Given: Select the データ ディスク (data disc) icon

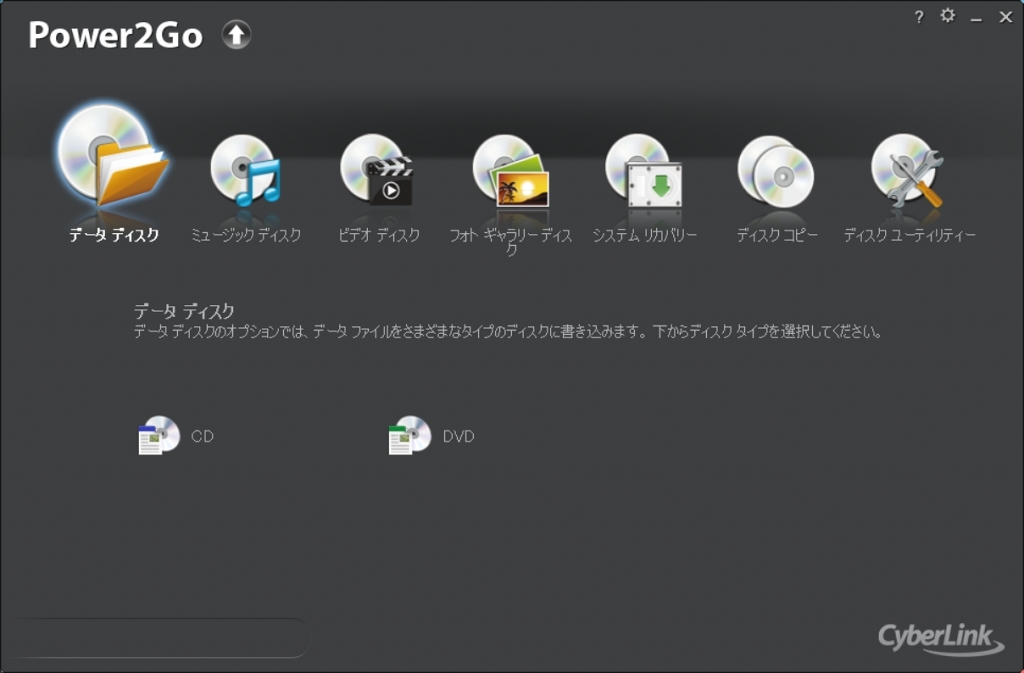Looking at the screenshot, I should pos(114,157).
